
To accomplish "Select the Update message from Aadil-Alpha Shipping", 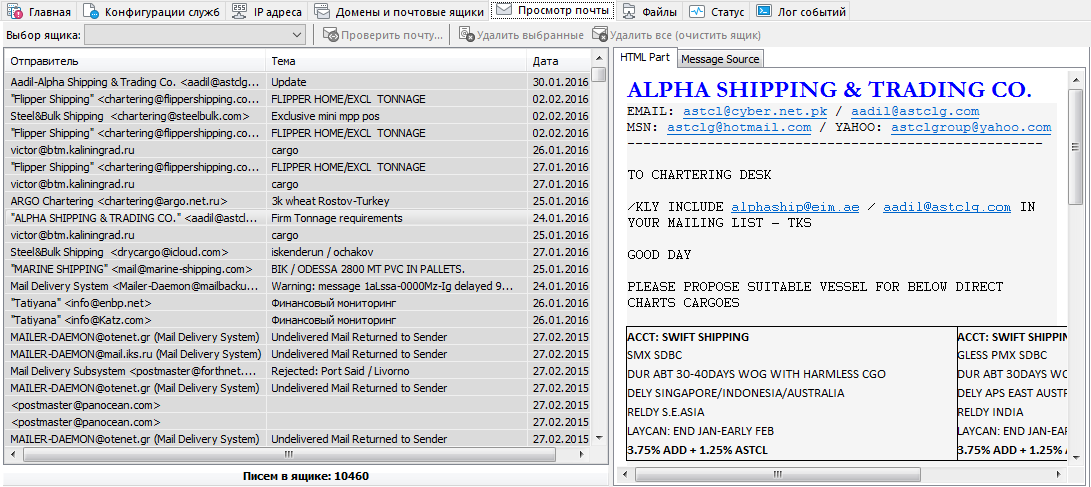I will [298, 82].
